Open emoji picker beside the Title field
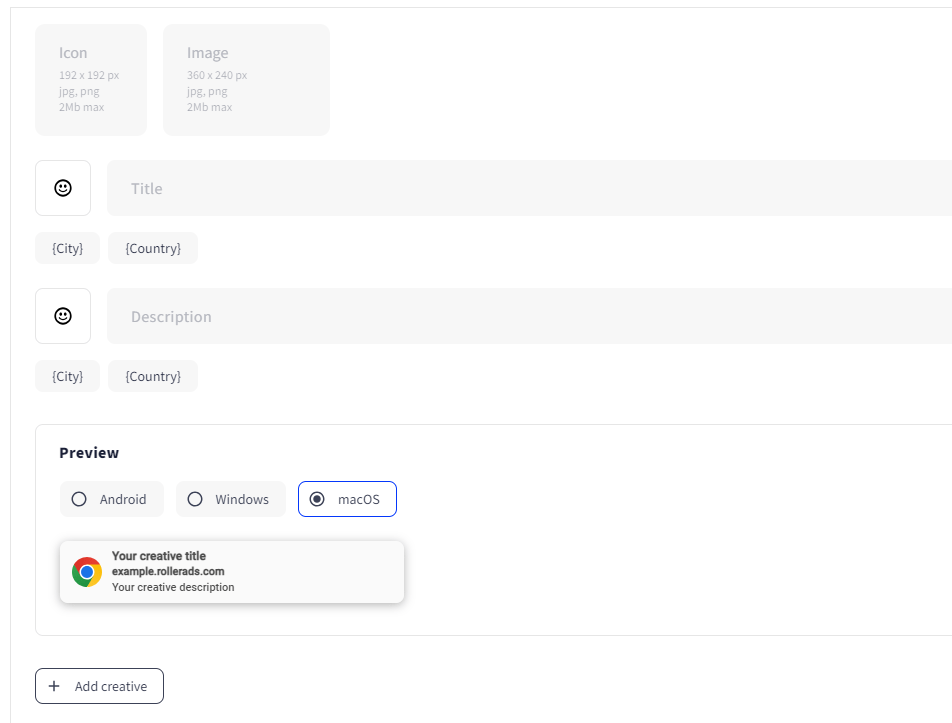 (x=63, y=188)
